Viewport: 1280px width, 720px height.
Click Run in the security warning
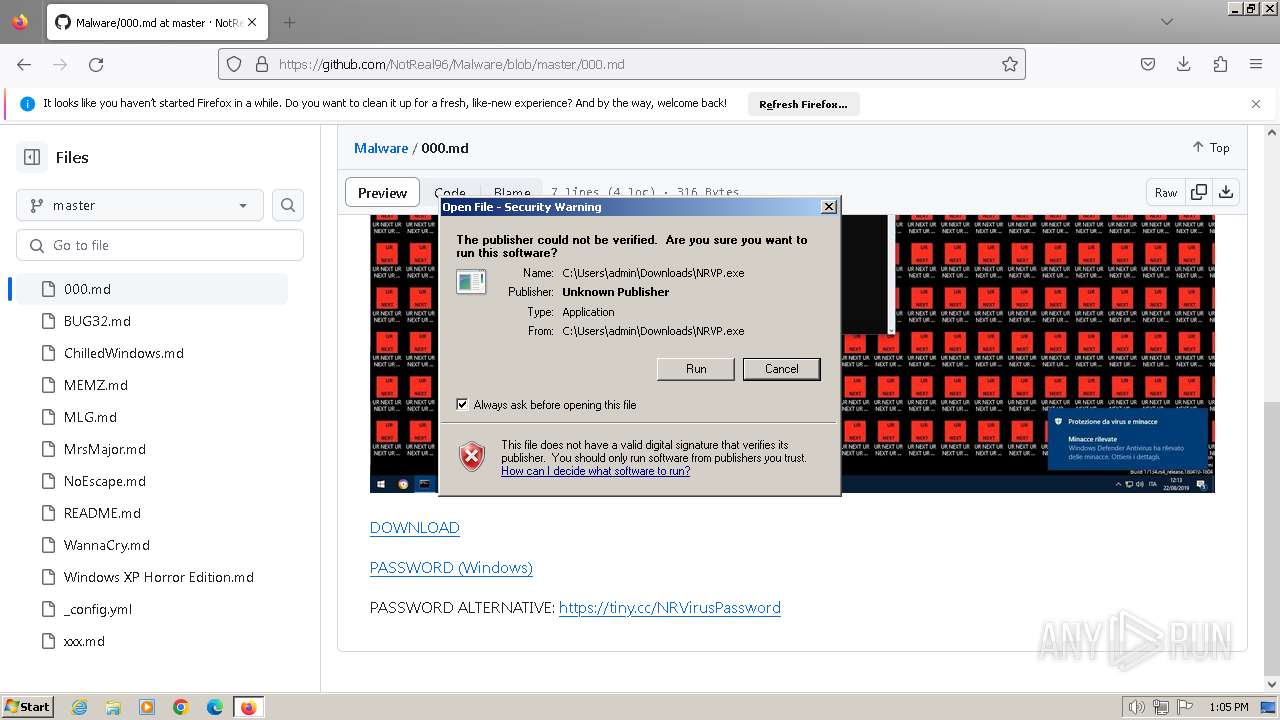tap(696, 369)
